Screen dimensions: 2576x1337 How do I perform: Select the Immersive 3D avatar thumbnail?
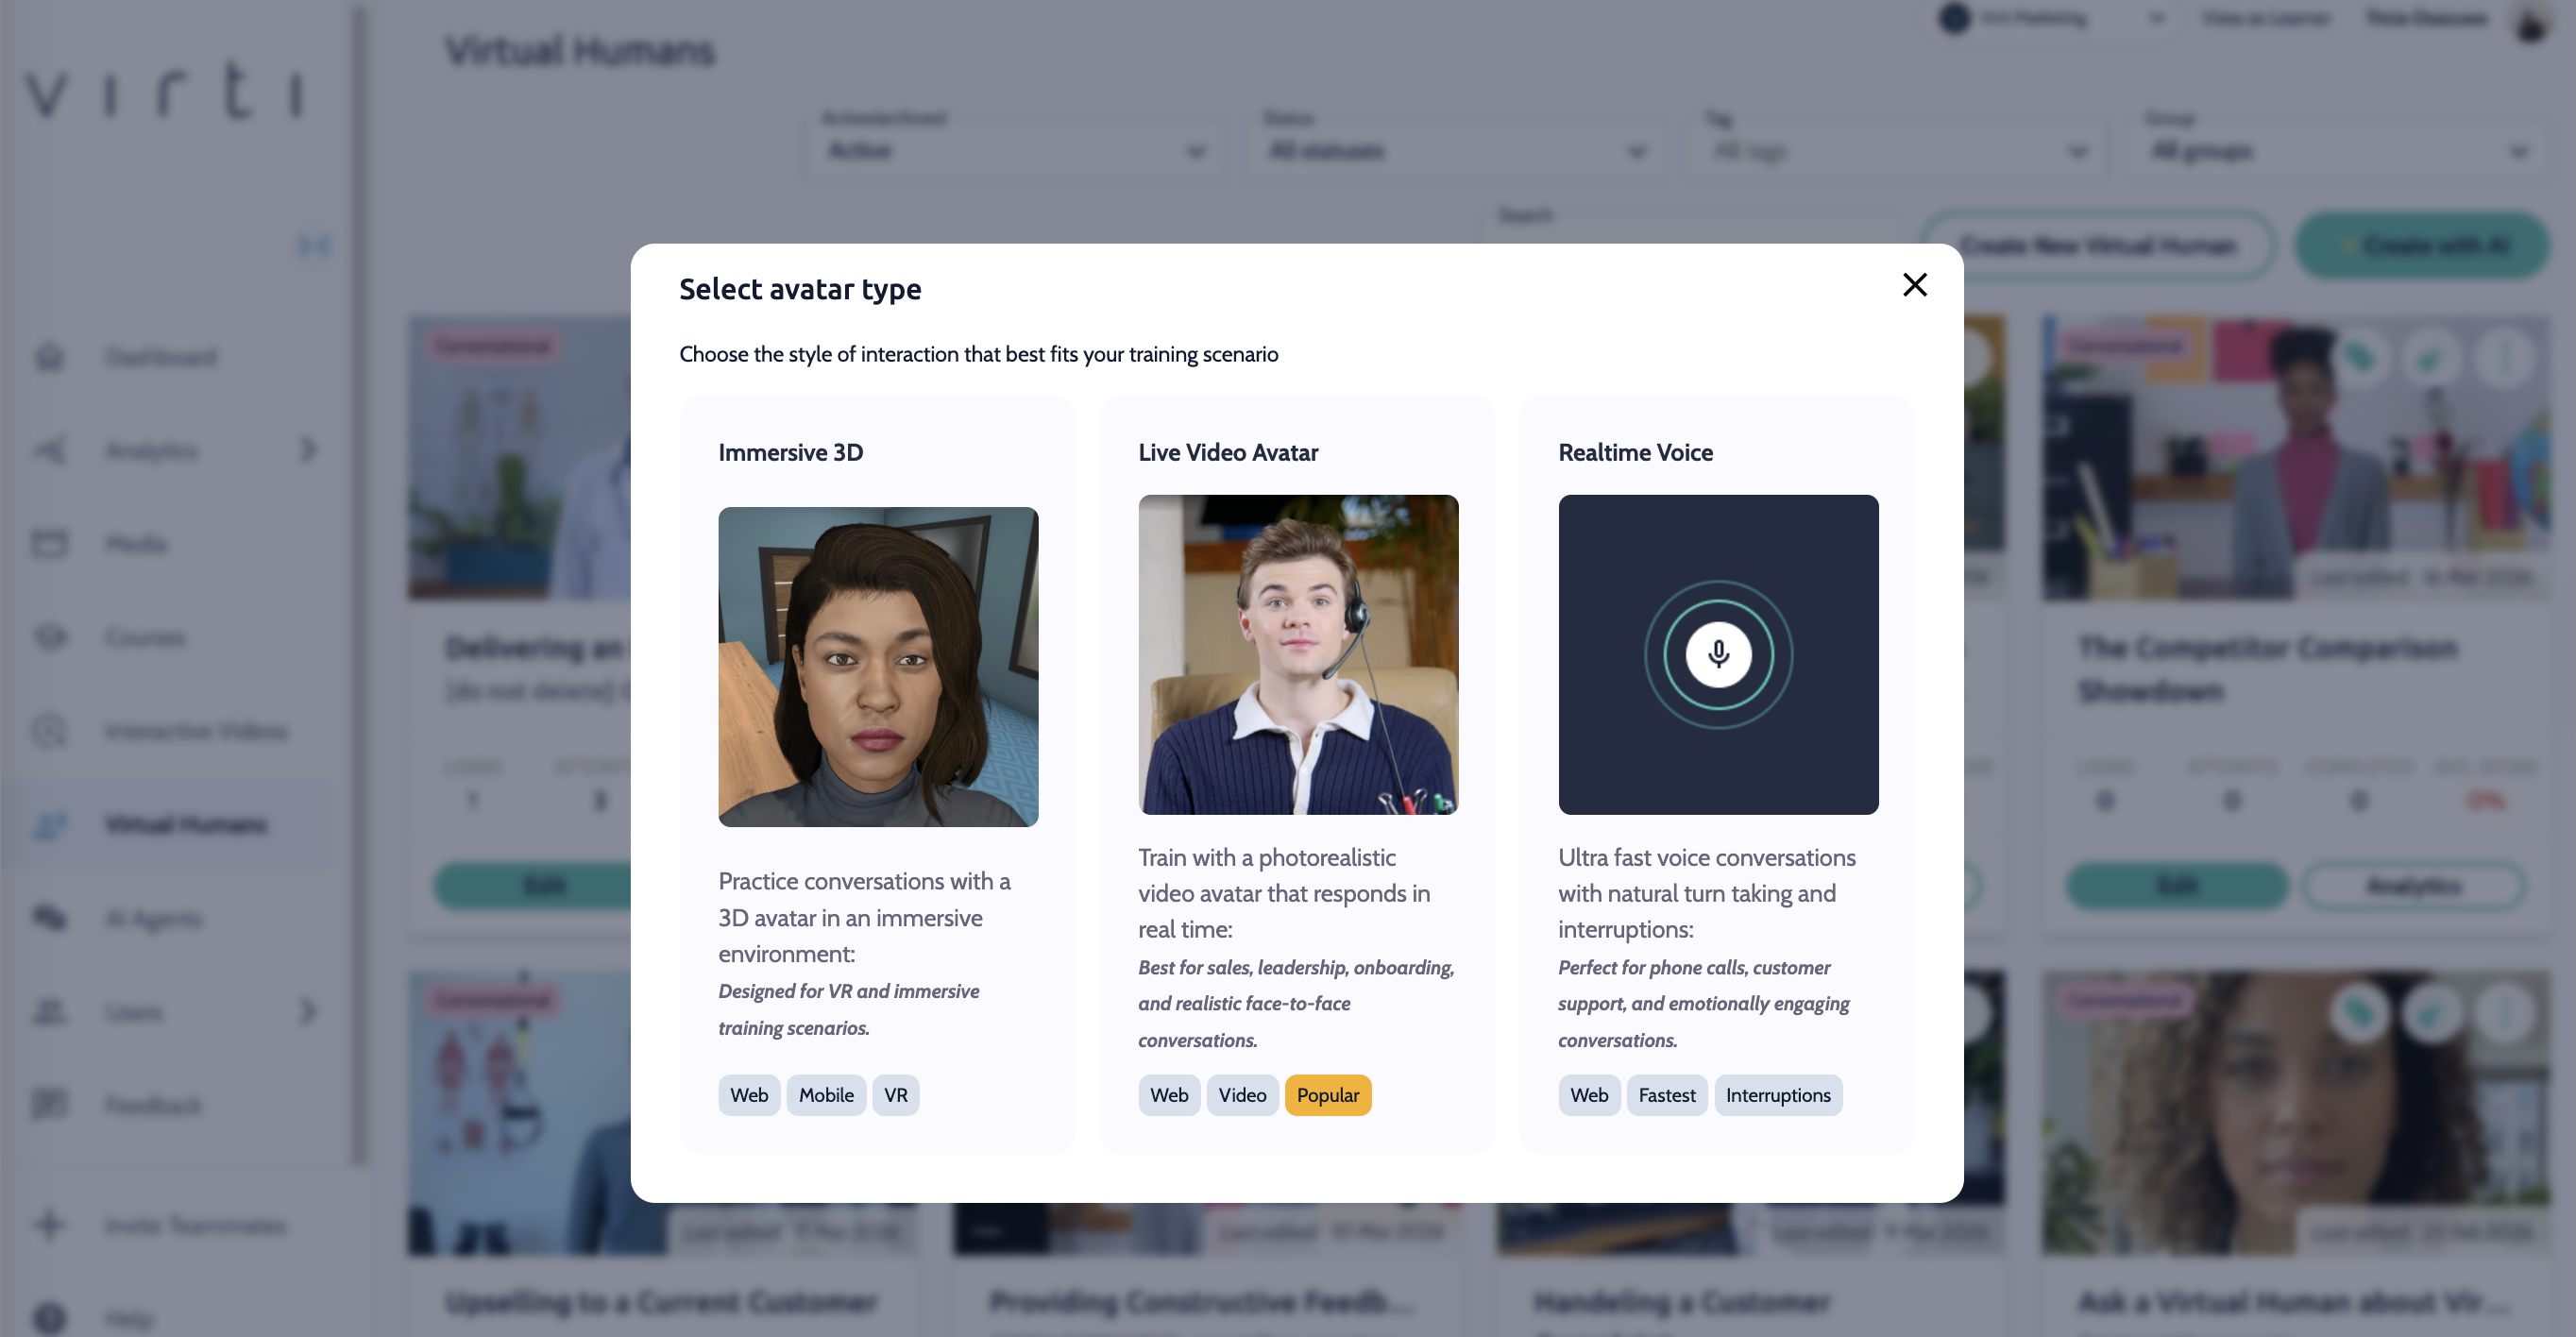click(x=878, y=666)
